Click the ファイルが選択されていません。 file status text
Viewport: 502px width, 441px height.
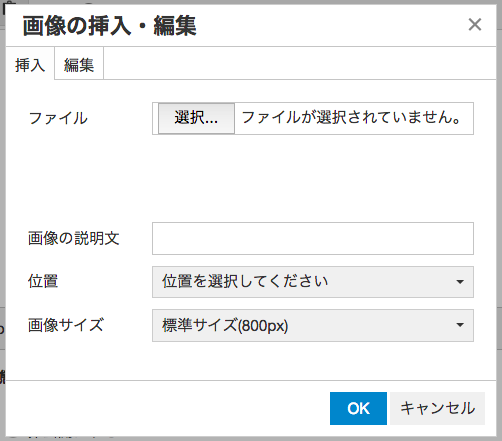[351, 118]
